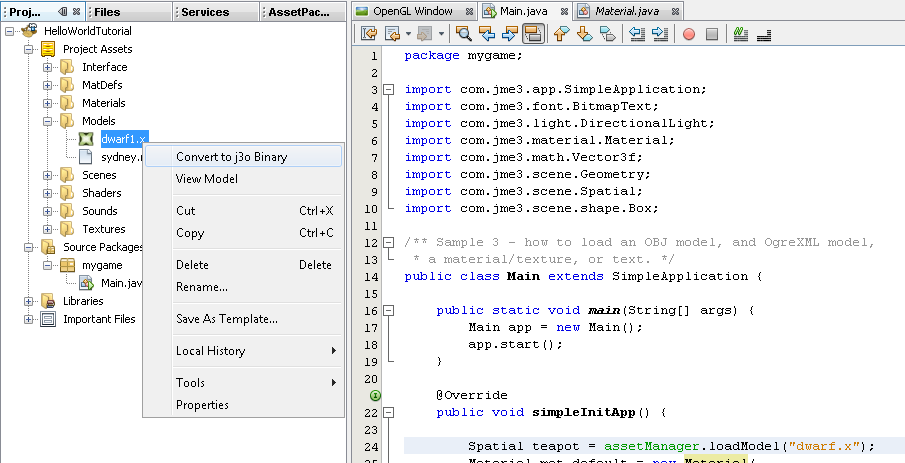Expand the Libraries node
The height and width of the screenshot is (463, 905).
[28, 301]
